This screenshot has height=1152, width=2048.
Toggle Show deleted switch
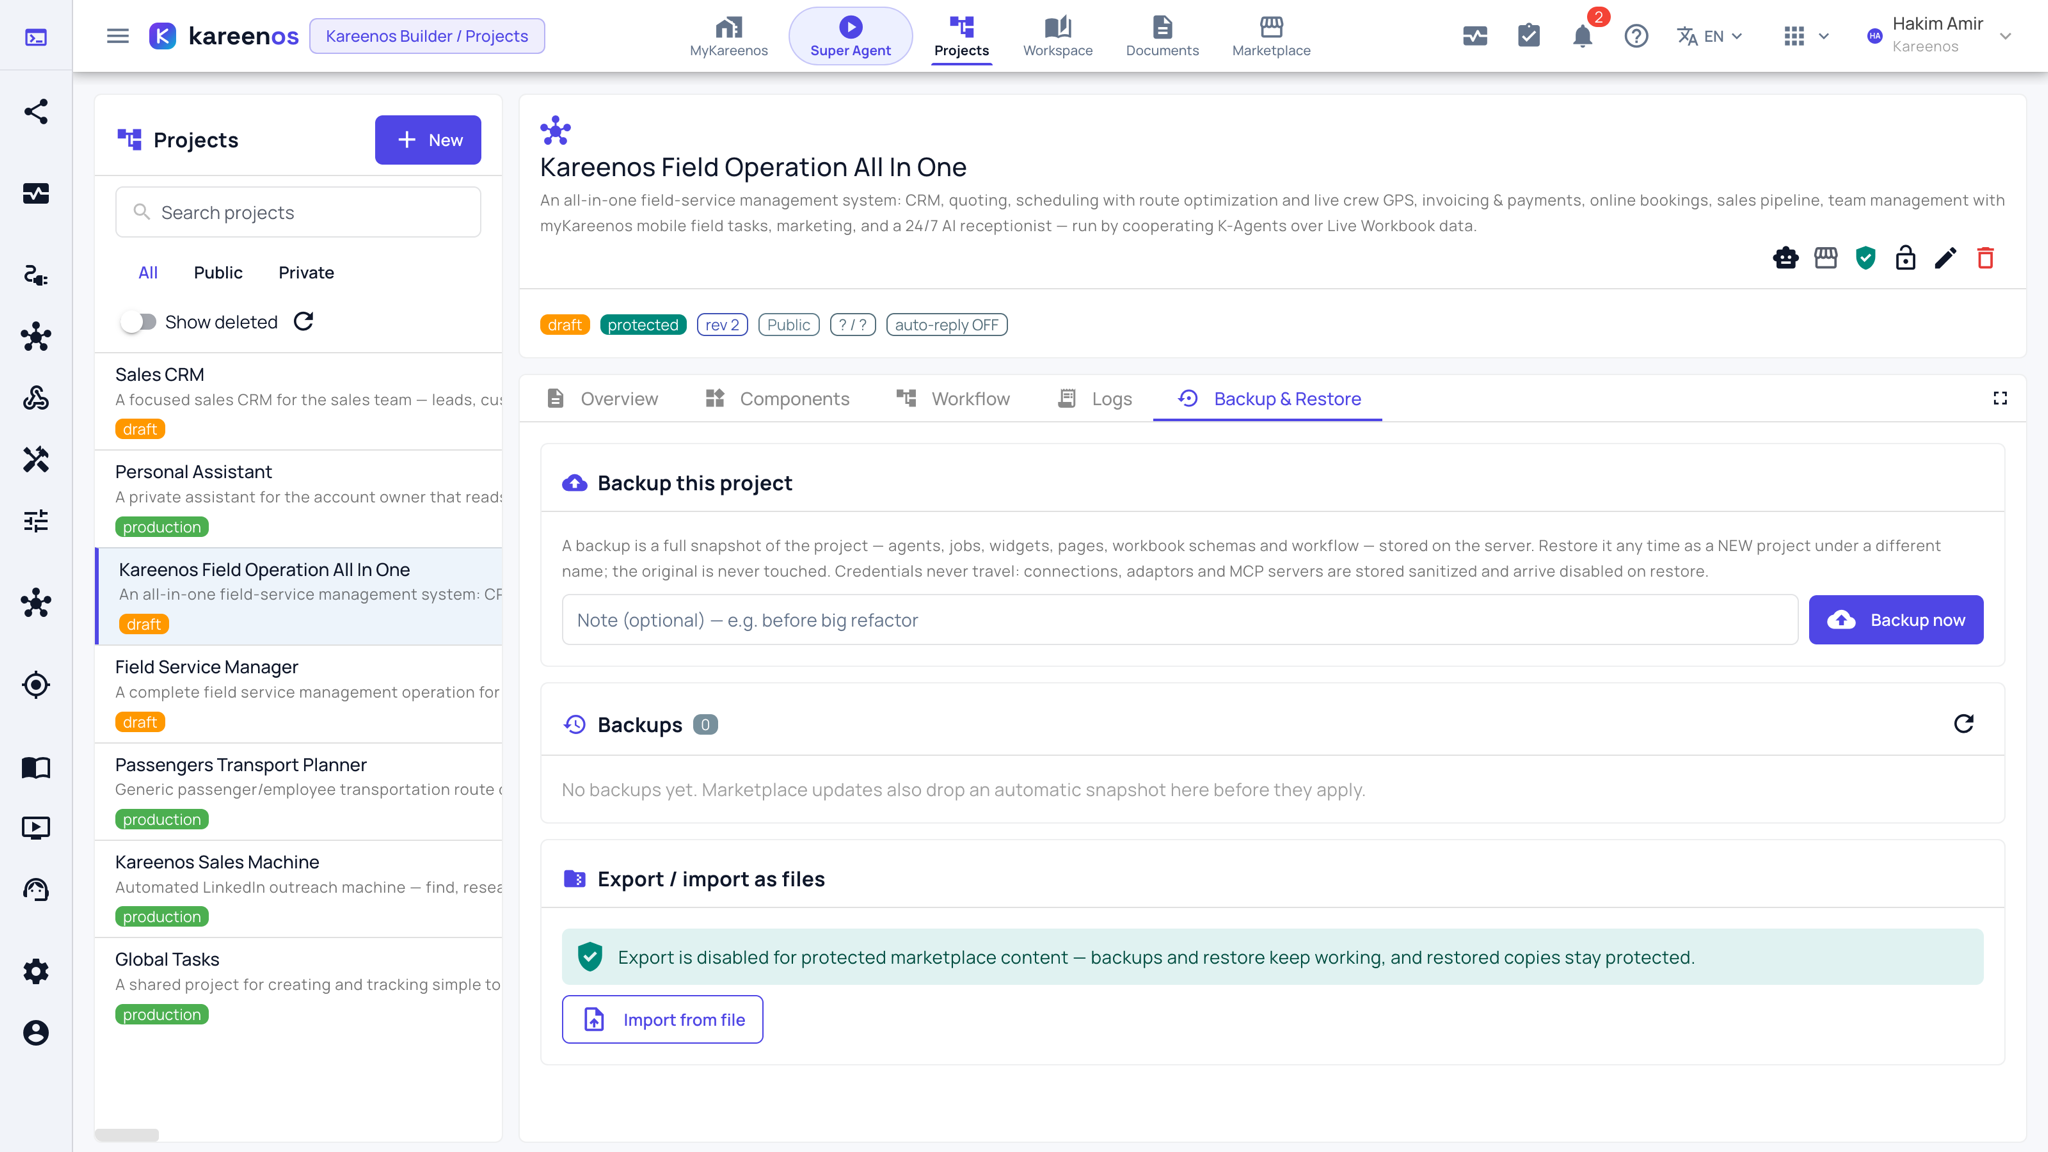[138, 322]
